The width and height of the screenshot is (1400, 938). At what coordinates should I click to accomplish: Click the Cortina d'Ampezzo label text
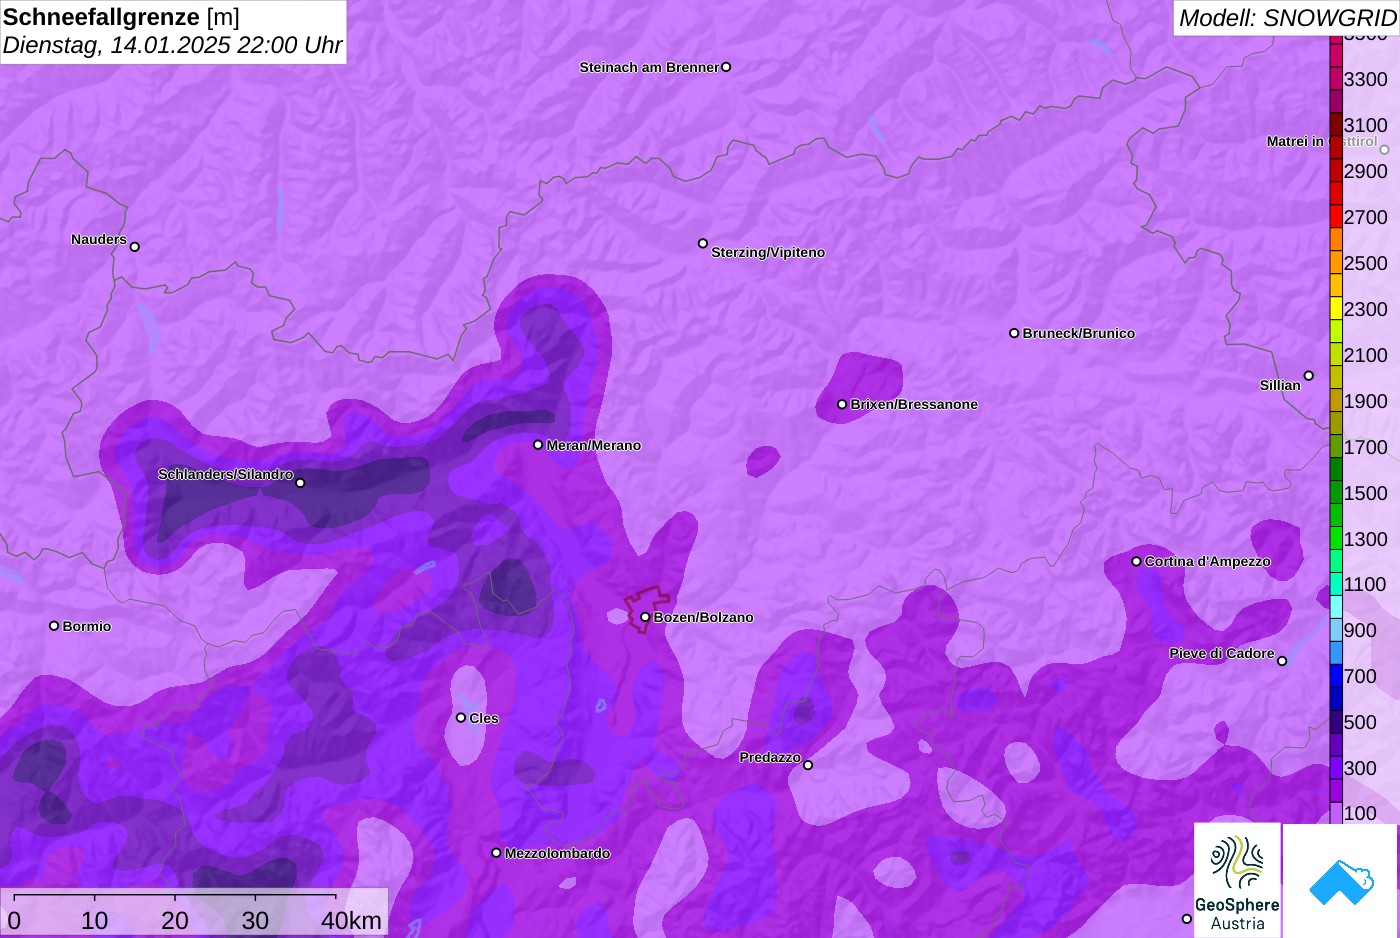[1208, 561]
